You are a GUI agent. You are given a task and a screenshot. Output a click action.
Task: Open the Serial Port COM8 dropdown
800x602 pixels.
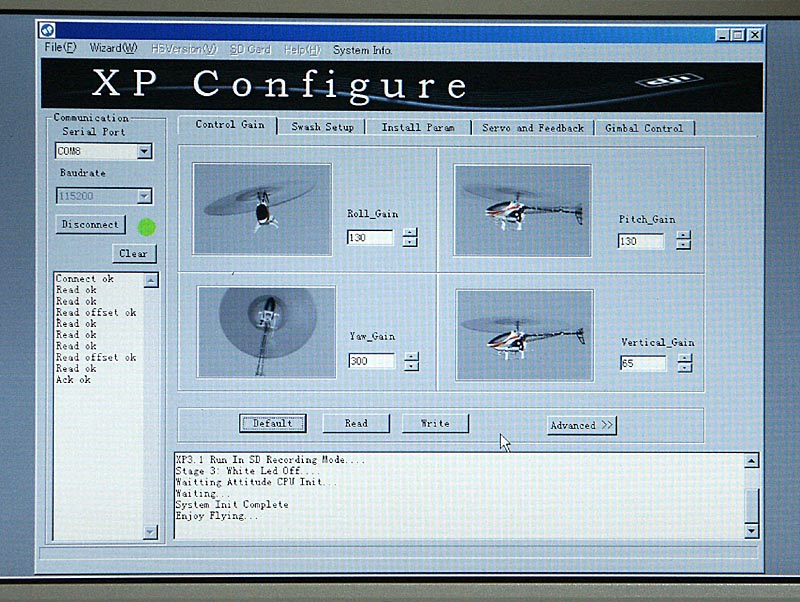click(x=144, y=152)
